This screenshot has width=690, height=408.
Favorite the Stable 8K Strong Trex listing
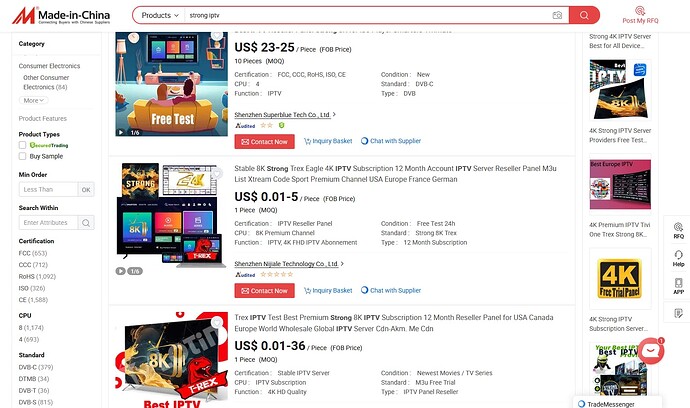point(217,174)
